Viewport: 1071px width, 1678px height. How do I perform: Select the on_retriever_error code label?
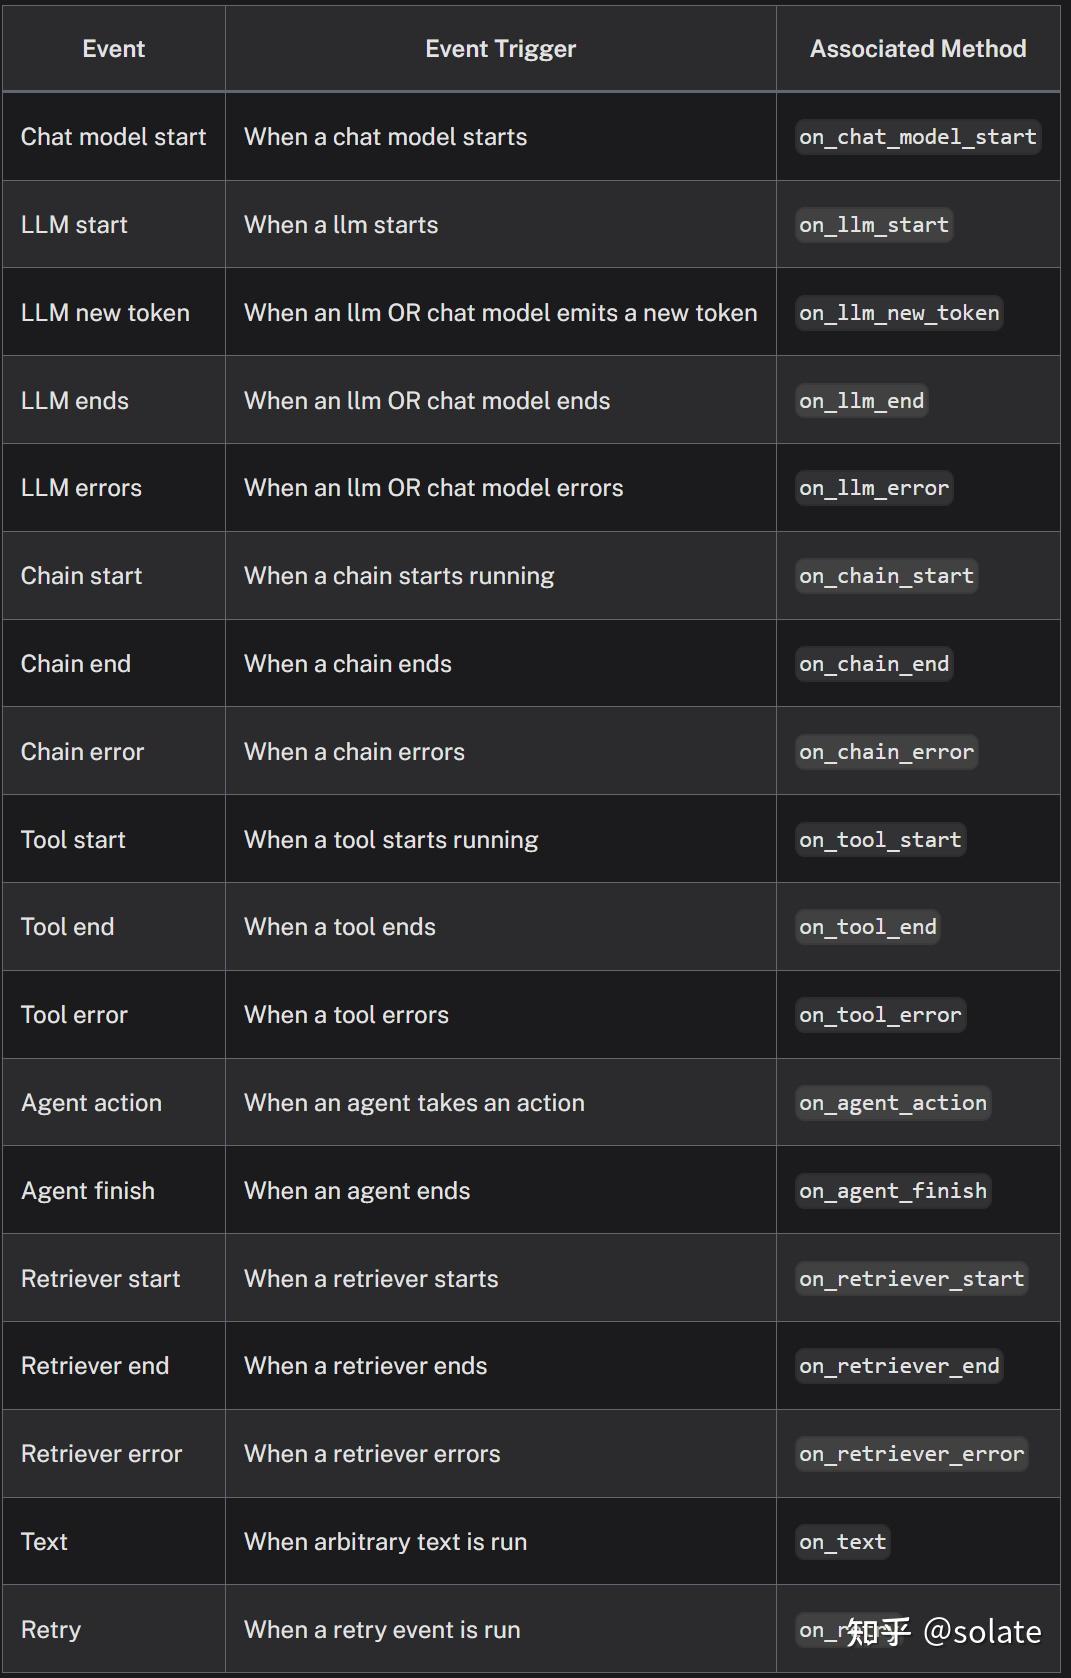[x=912, y=1454]
